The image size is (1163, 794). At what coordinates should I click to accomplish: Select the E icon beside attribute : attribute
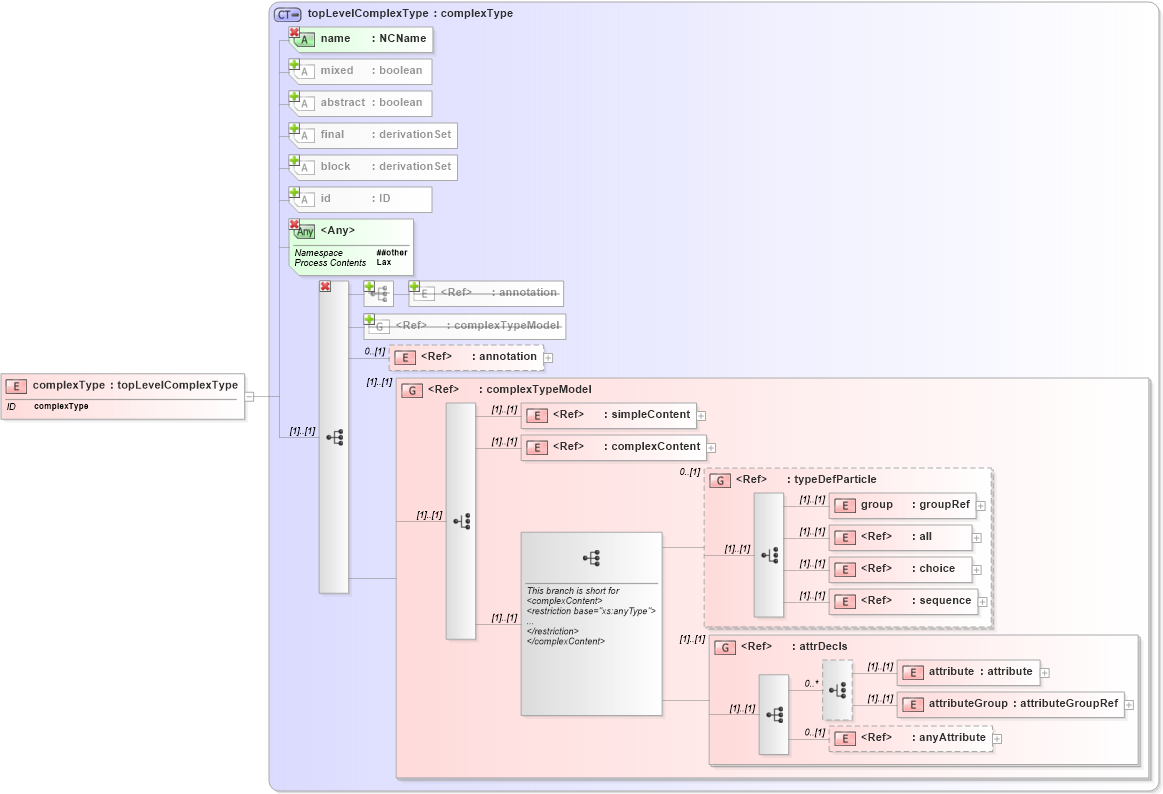(x=911, y=672)
